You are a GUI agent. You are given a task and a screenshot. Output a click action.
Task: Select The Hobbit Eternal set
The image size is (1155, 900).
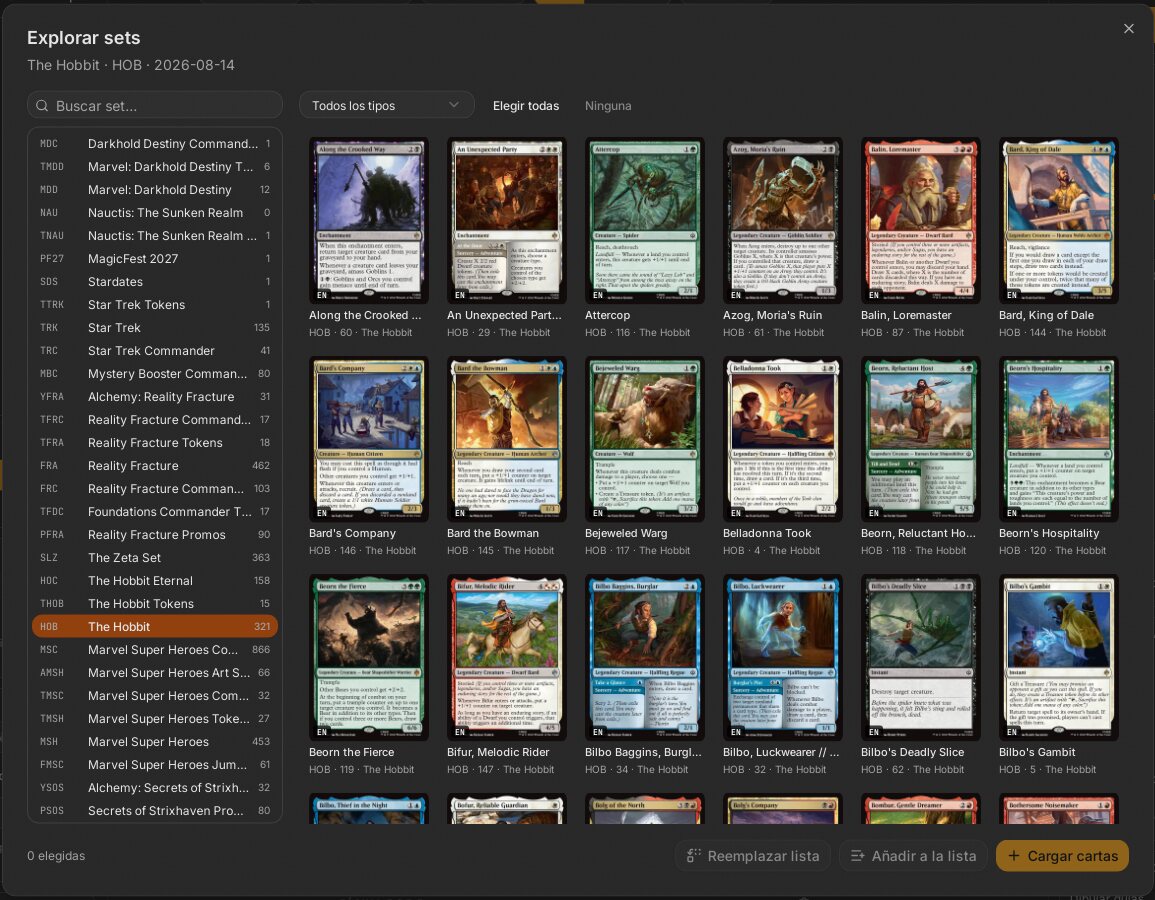click(155, 580)
